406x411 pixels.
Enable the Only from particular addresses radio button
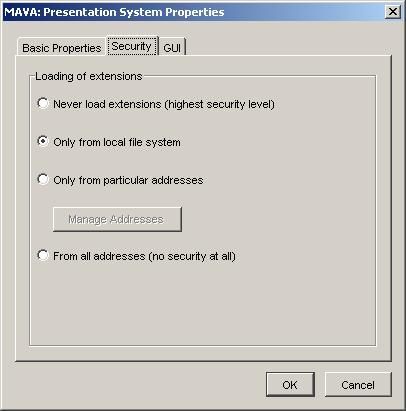pos(43,179)
